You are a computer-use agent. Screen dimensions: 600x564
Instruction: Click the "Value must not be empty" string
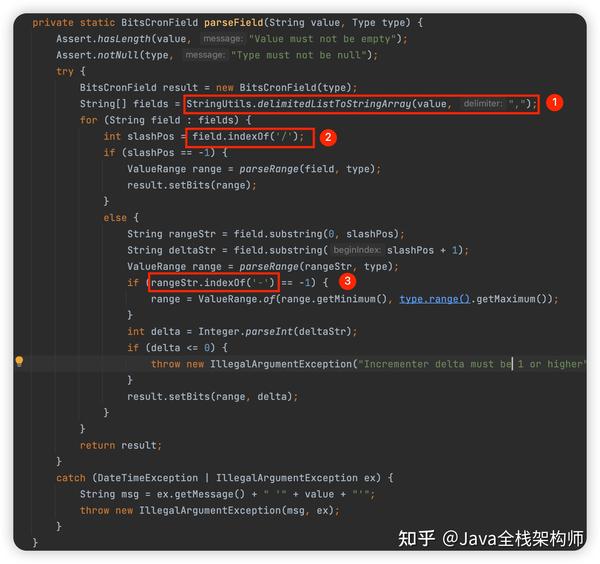[325, 39]
